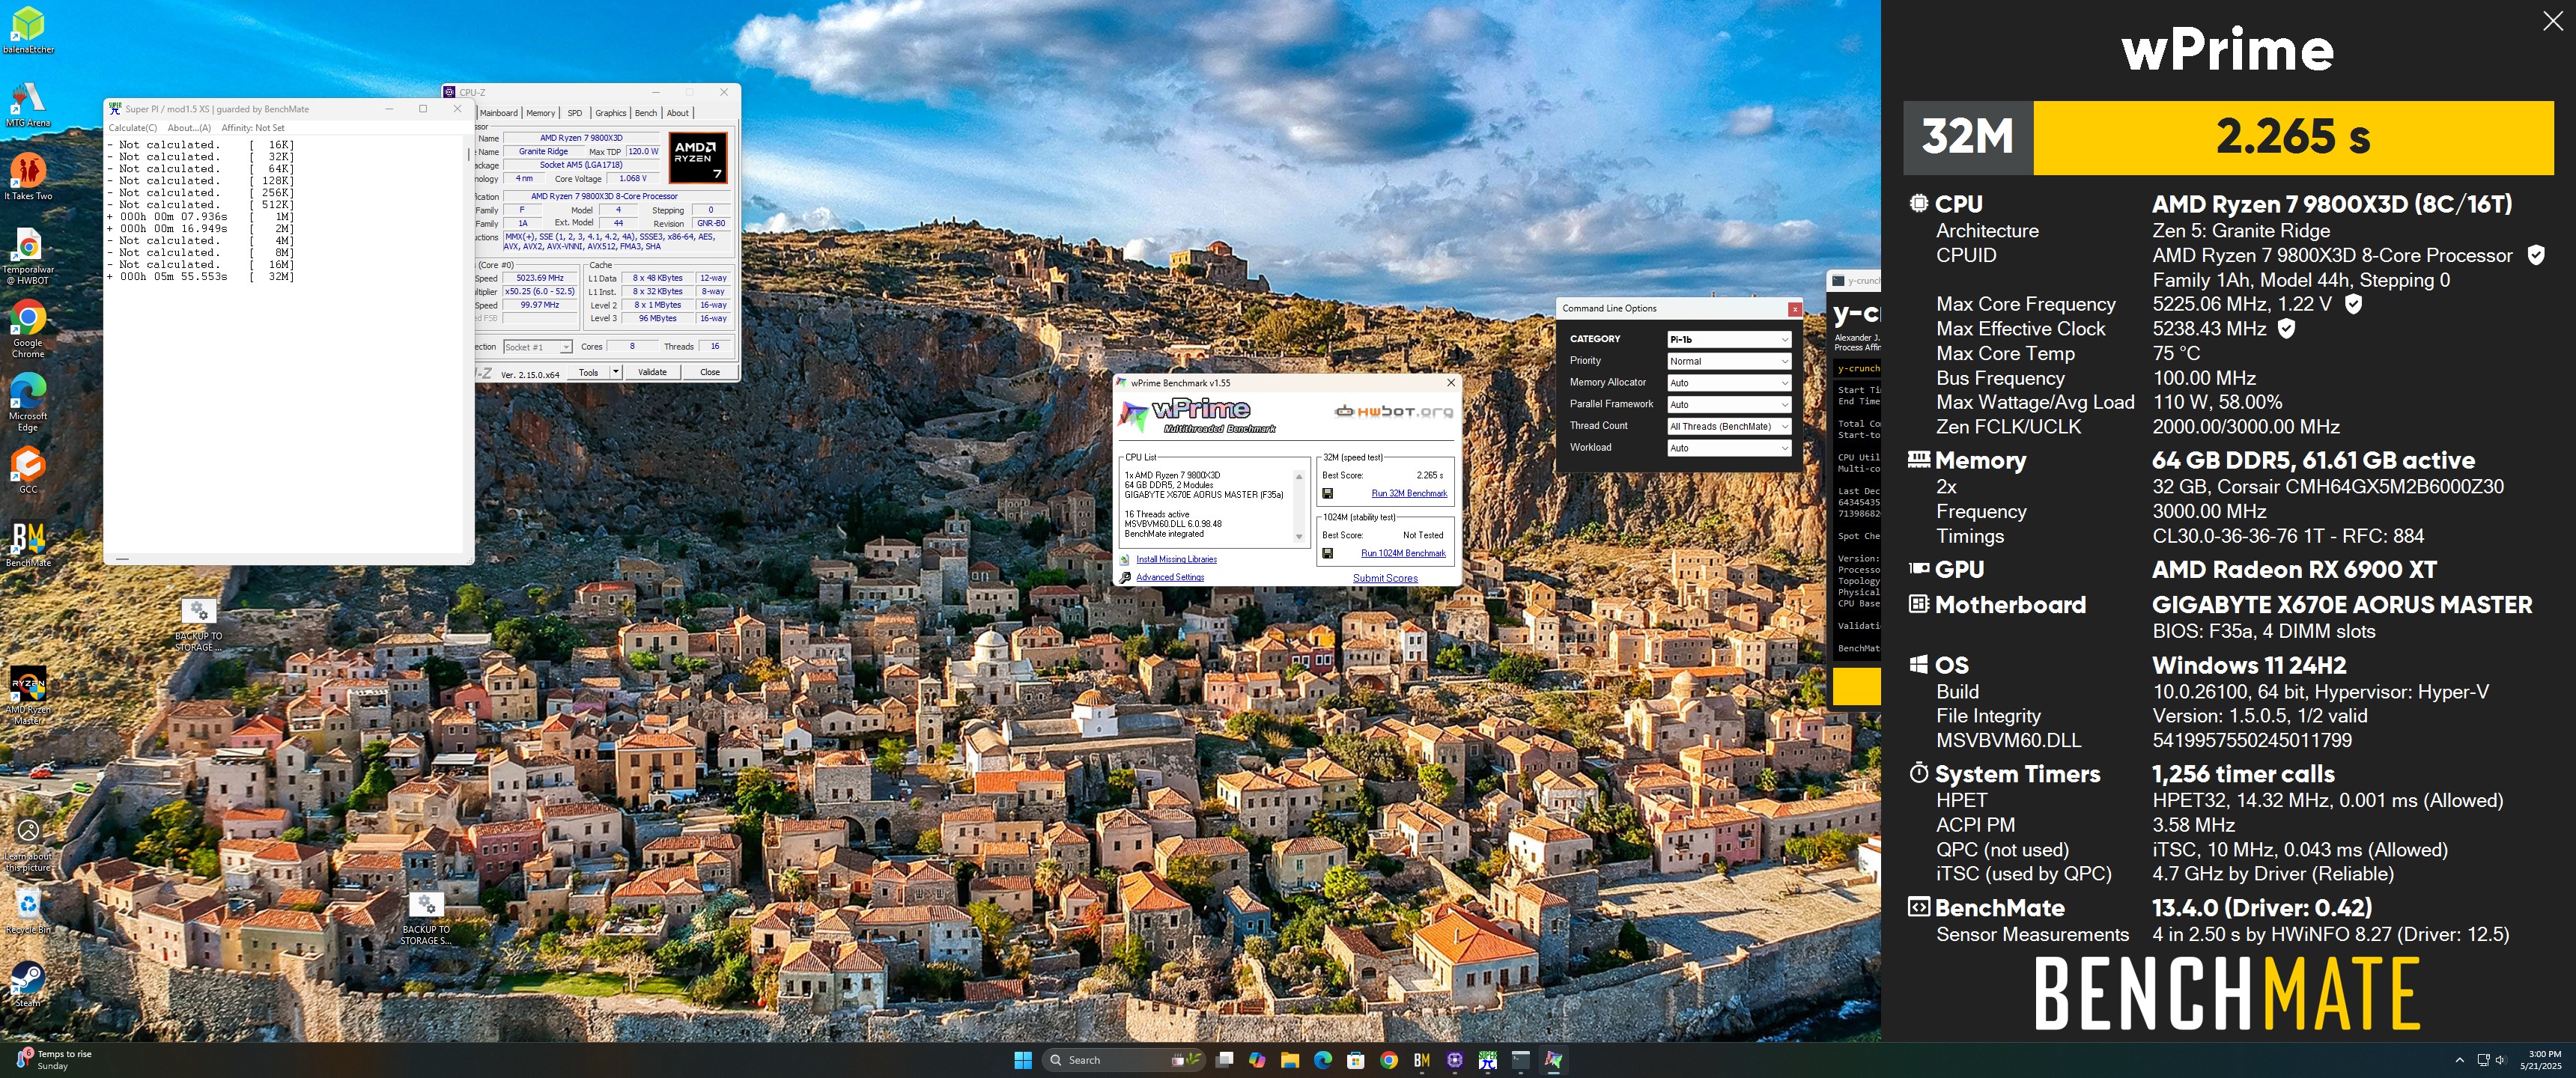Click the Submit Scores link
2576x1078 pixels.
(1385, 578)
